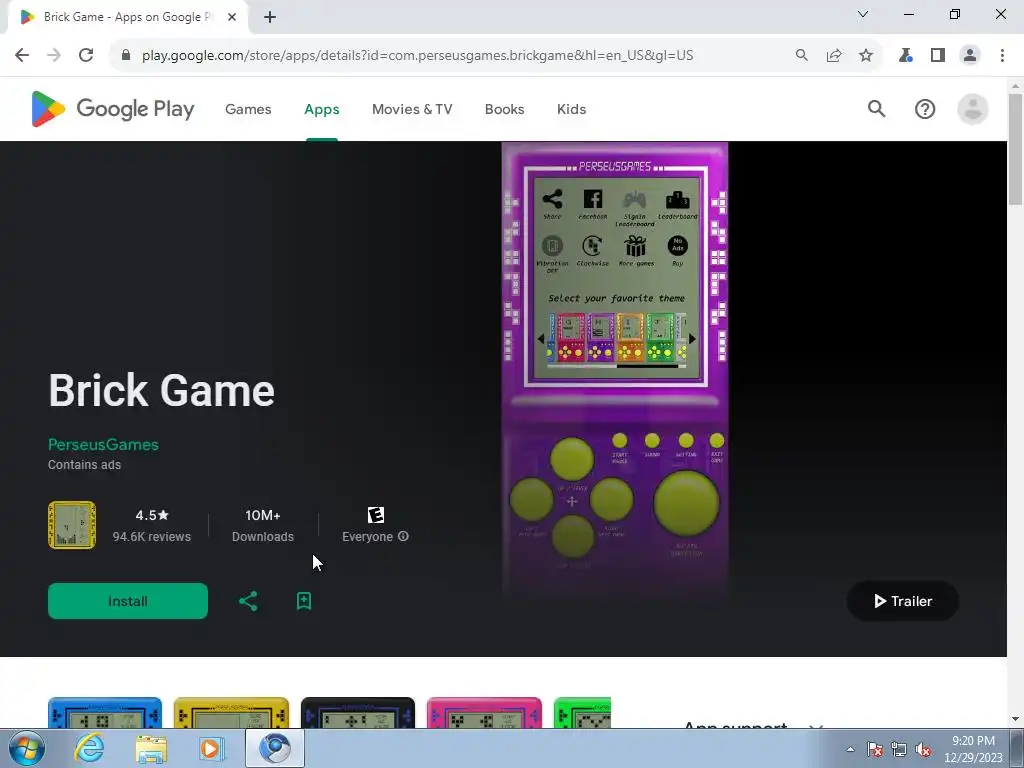Screen dimensions: 1024x768
Task: Show Everyone content rating info
Action: tap(404, 536)
